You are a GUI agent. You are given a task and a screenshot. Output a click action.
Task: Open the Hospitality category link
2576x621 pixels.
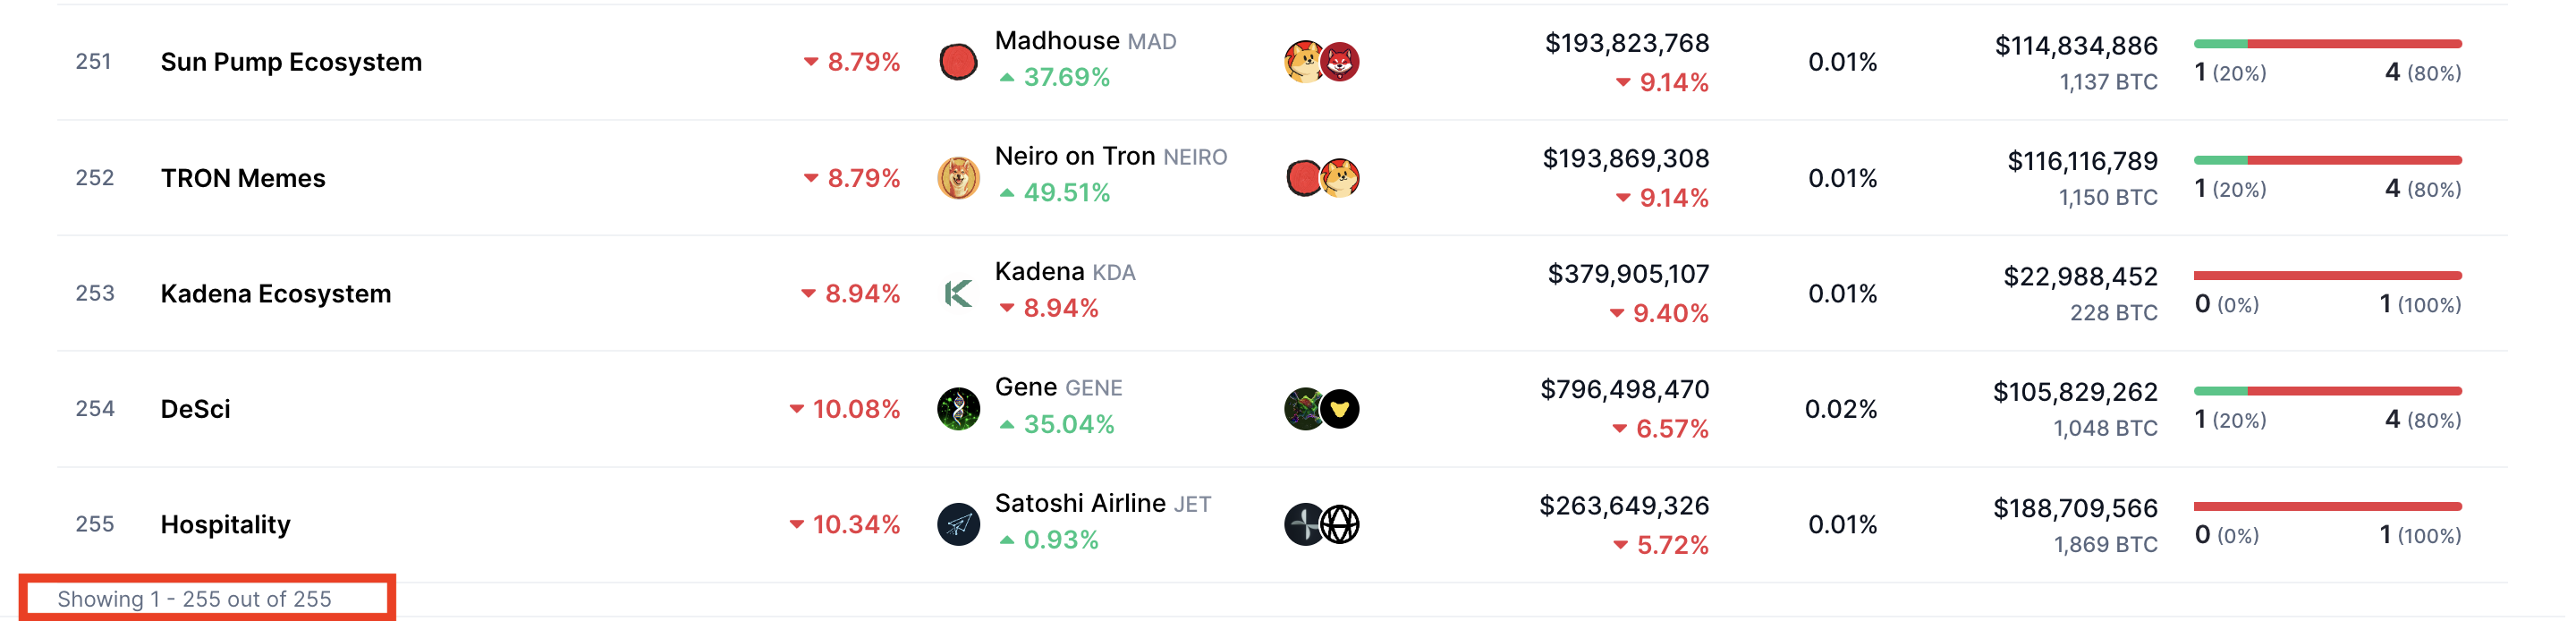pos(225,524)
